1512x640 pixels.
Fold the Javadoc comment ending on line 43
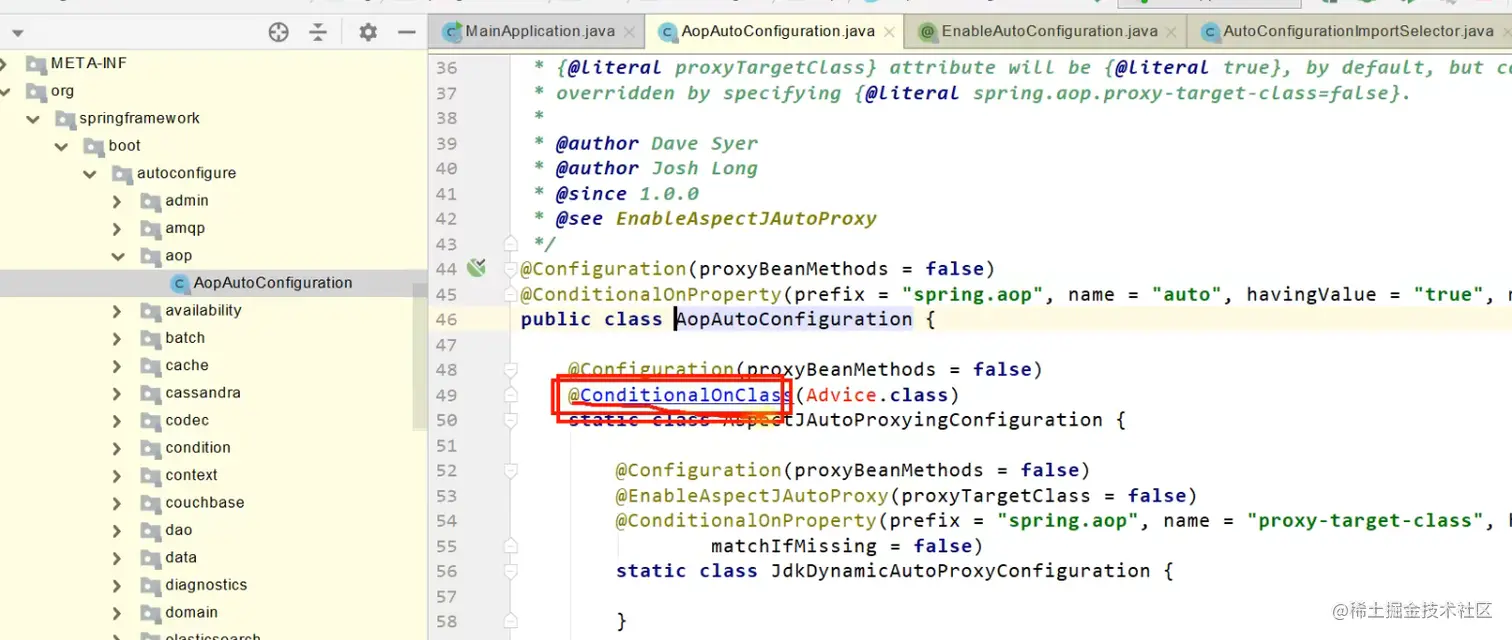pyautogui.click(x=511, y=243)
